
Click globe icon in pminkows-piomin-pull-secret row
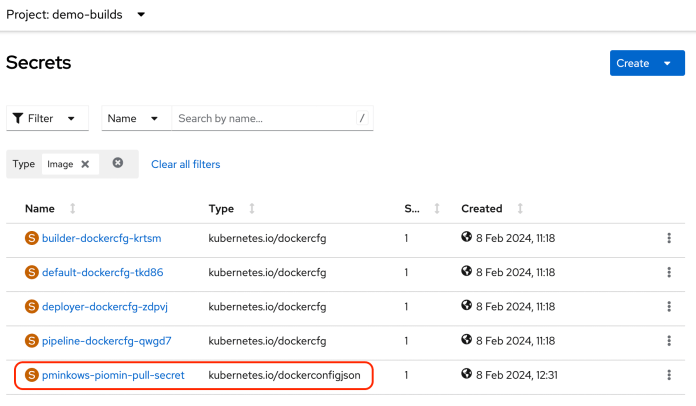[467, 374]
